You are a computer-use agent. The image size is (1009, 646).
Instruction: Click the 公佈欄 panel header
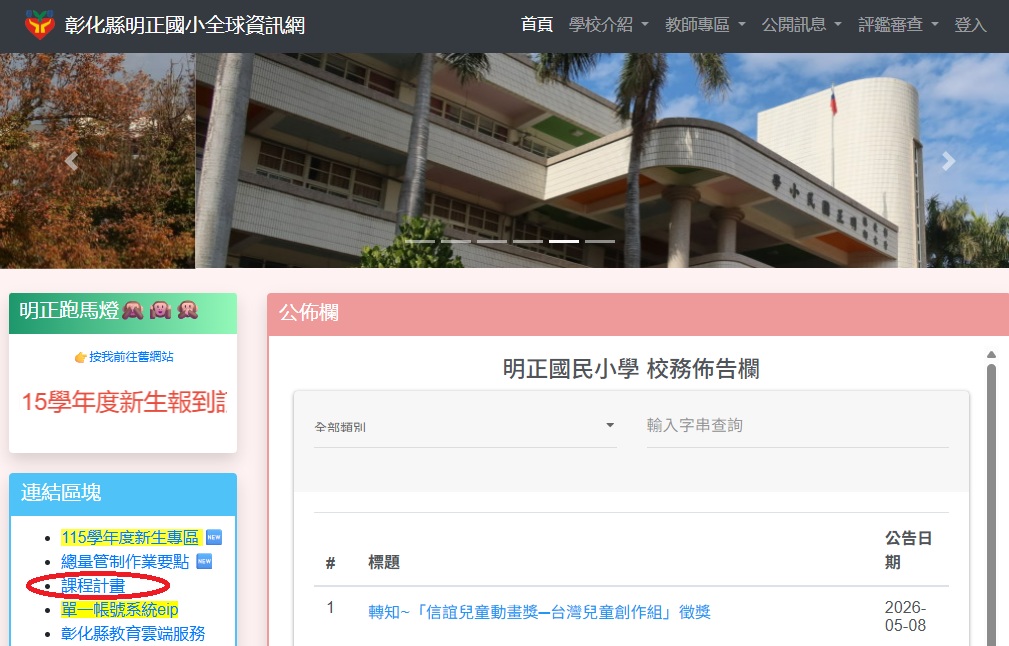(x=638, y=314)
